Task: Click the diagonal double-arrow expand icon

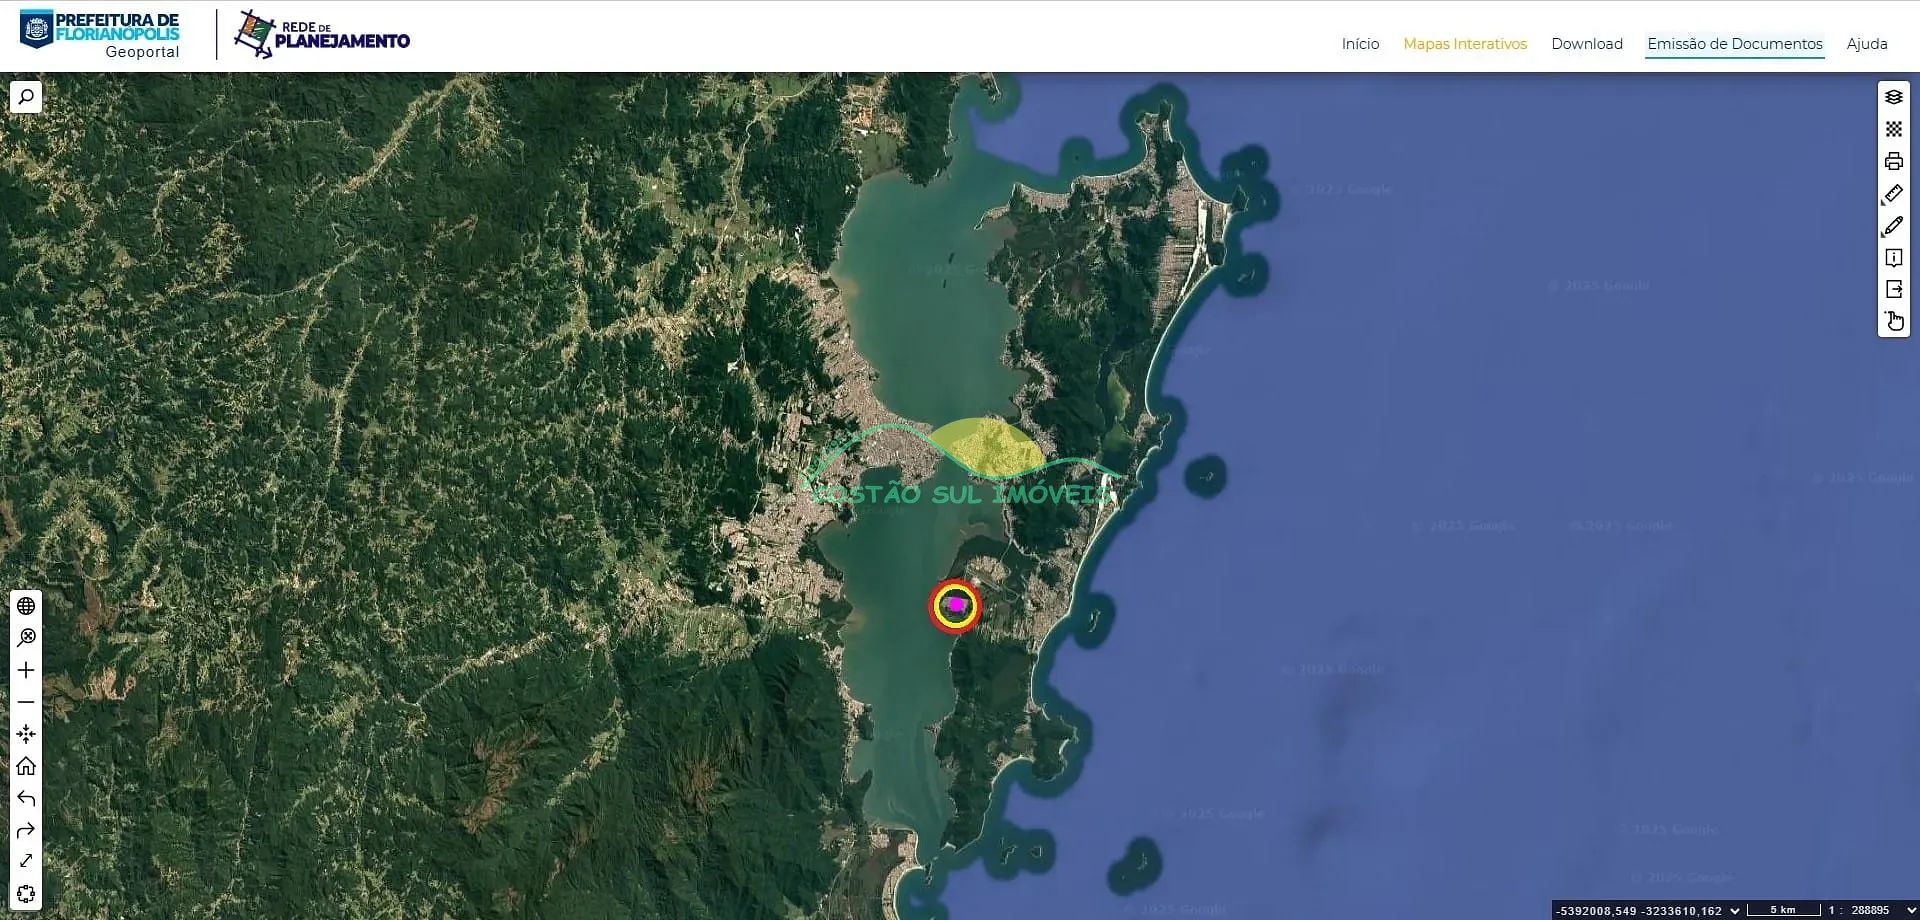Action: 26,861
